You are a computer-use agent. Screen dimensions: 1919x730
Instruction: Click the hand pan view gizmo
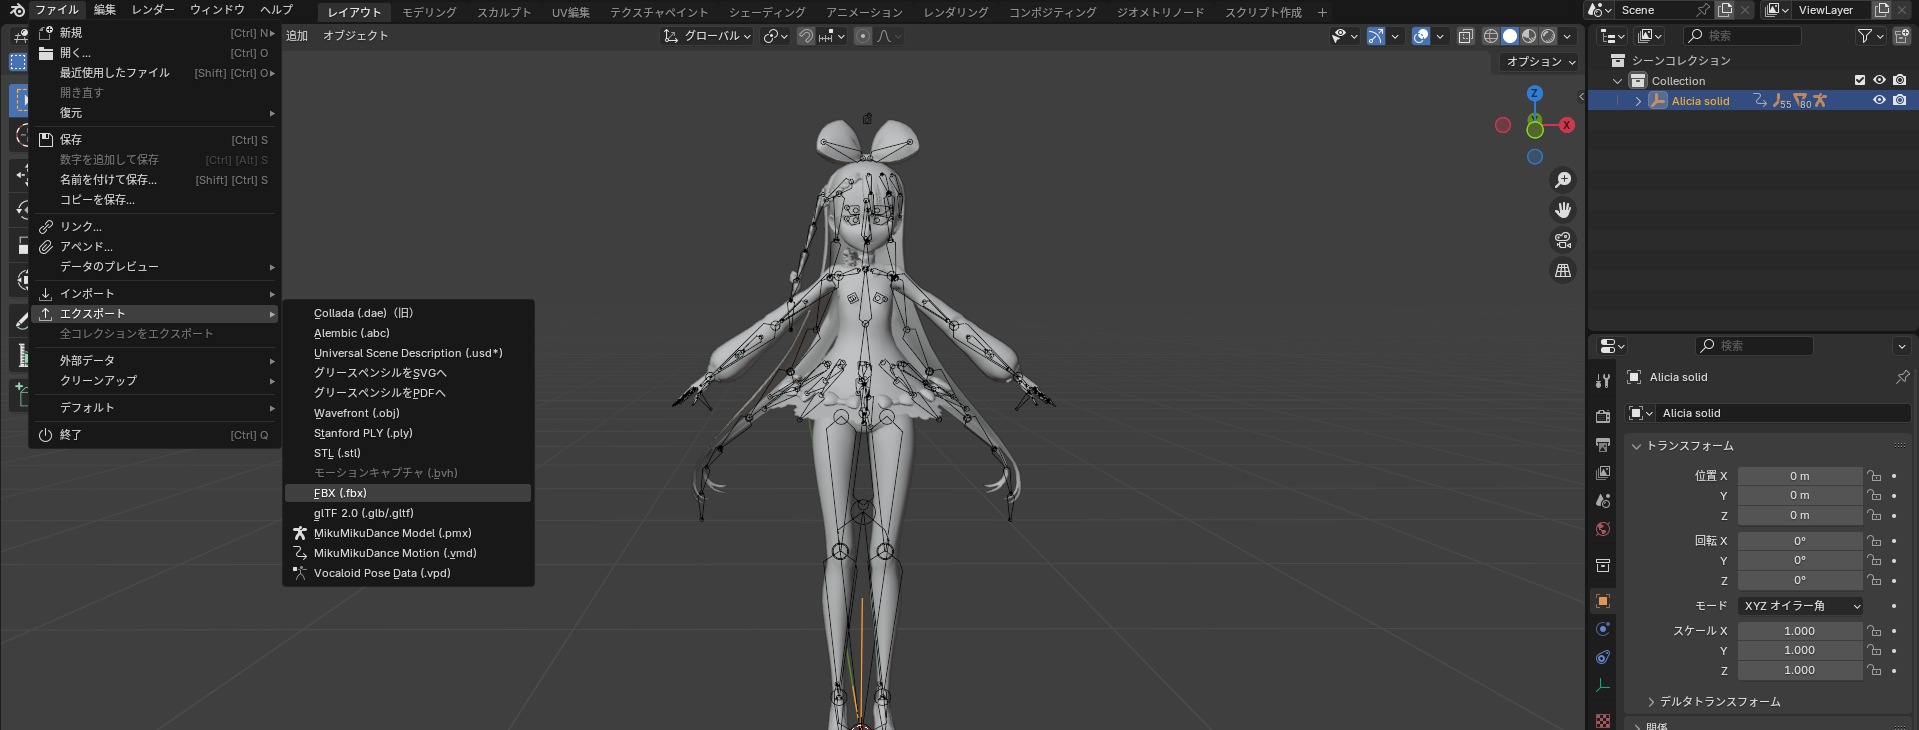tap(1563, 210)
